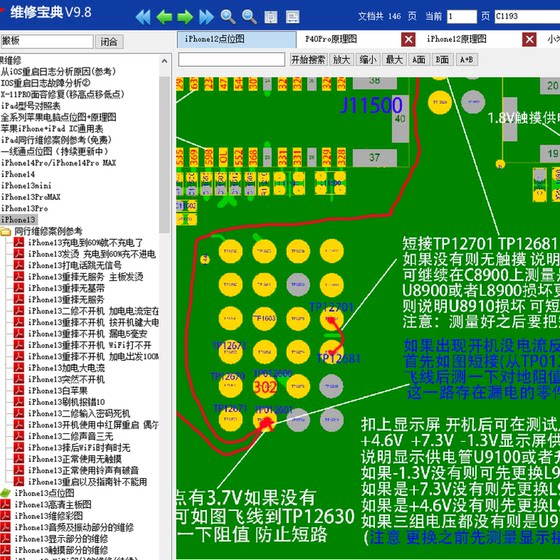Jump to the first document page
This screenshot has height=560, width=560.
[143, 17]
